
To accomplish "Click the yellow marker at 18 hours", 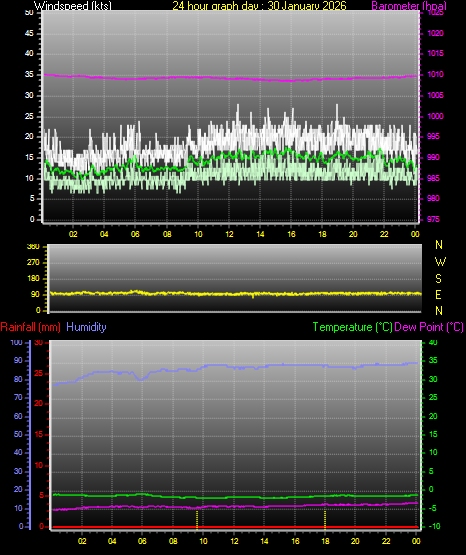I will click(325, 519).
